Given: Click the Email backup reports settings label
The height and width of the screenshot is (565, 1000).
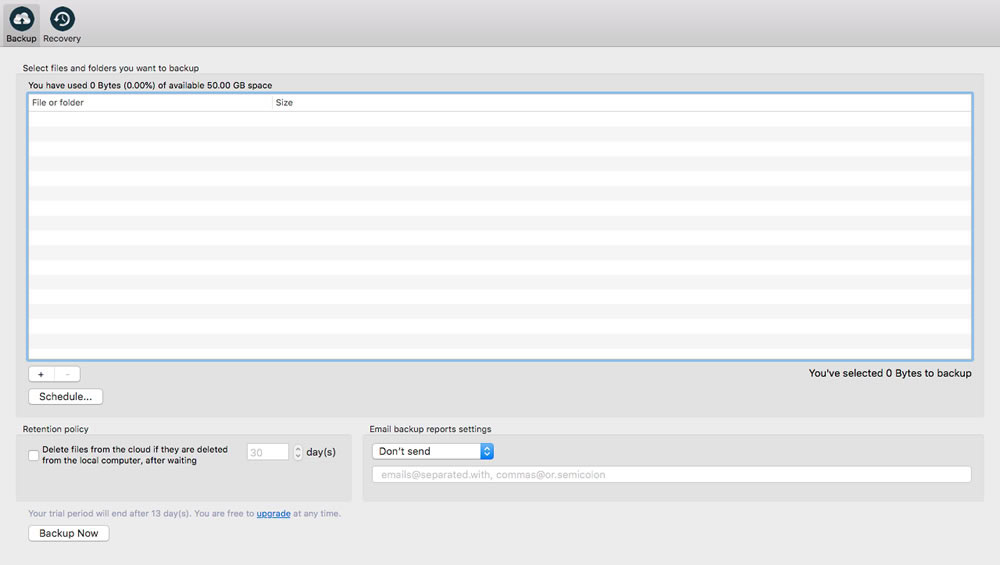Looking at the screenshot, I should [x=430, y=429].
